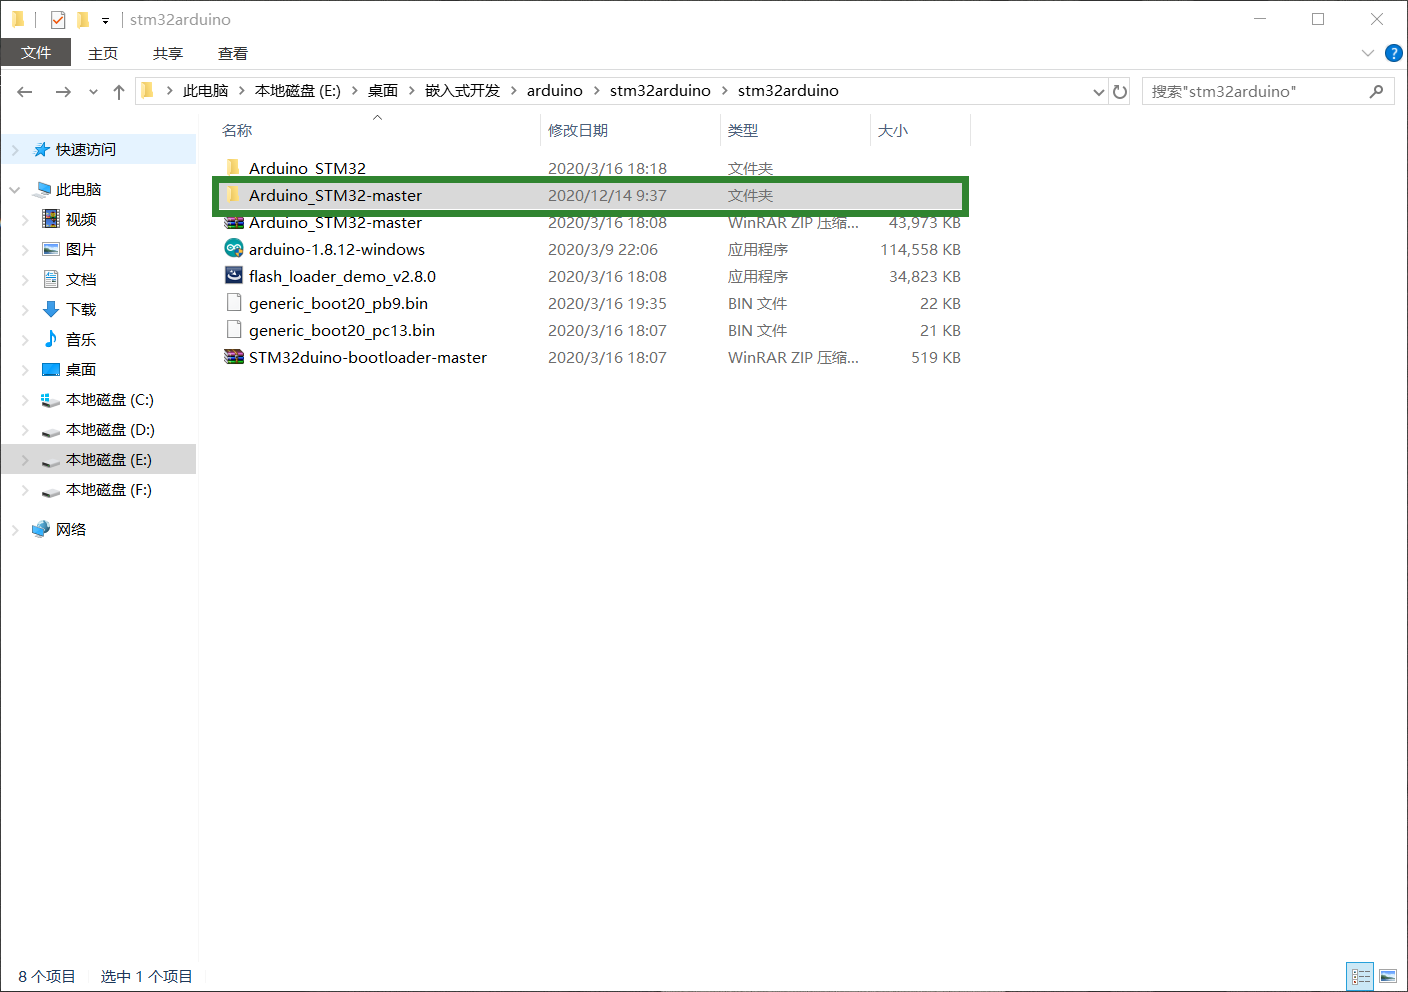Collapse the 此电脑 tree node
Viewport: 1408px width, 992px height.
pos(15,189)
